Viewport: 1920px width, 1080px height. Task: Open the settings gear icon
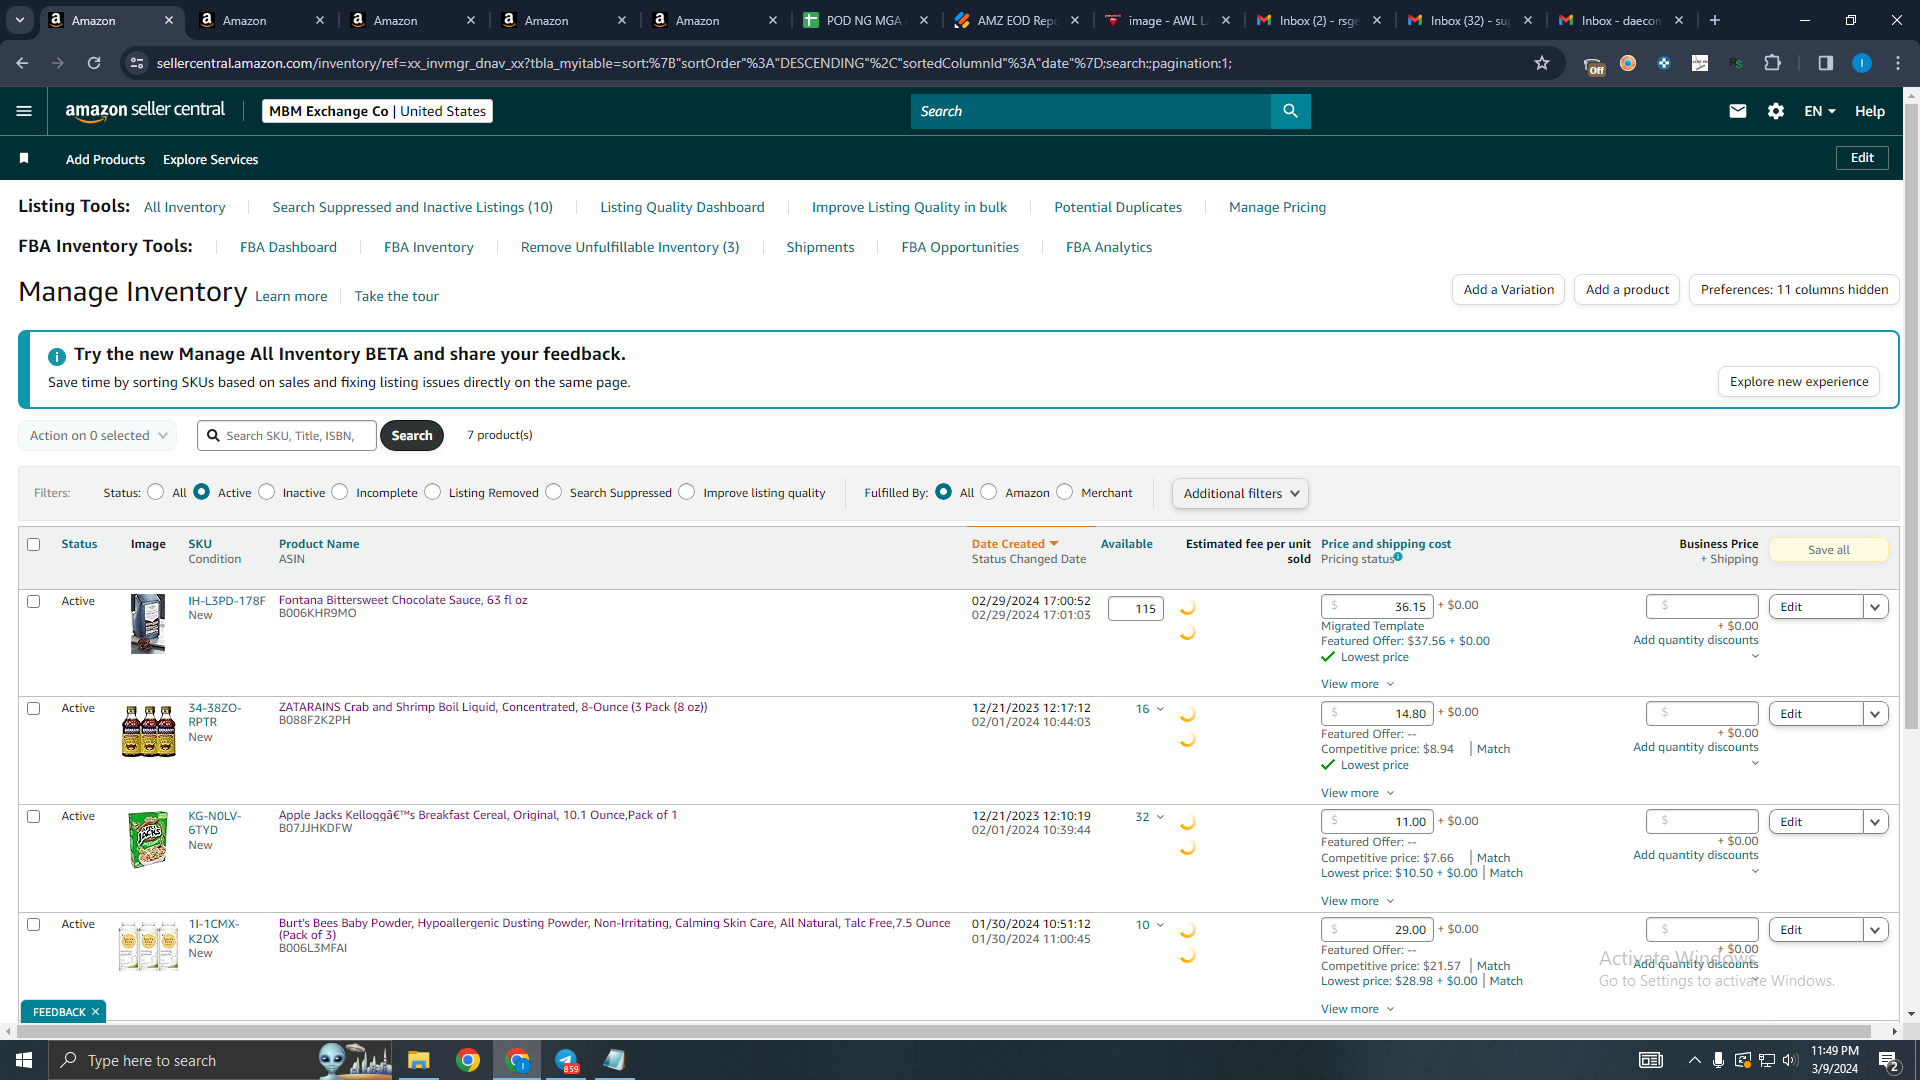(1776, 111)
